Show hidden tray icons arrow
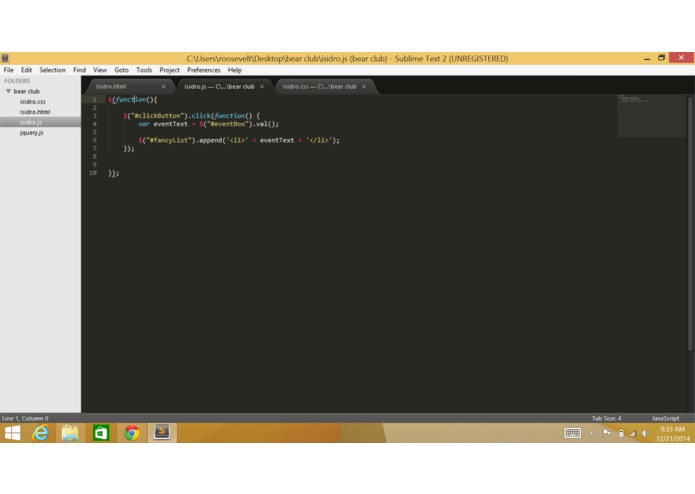 pyautogui.click(x=591, y=433)
